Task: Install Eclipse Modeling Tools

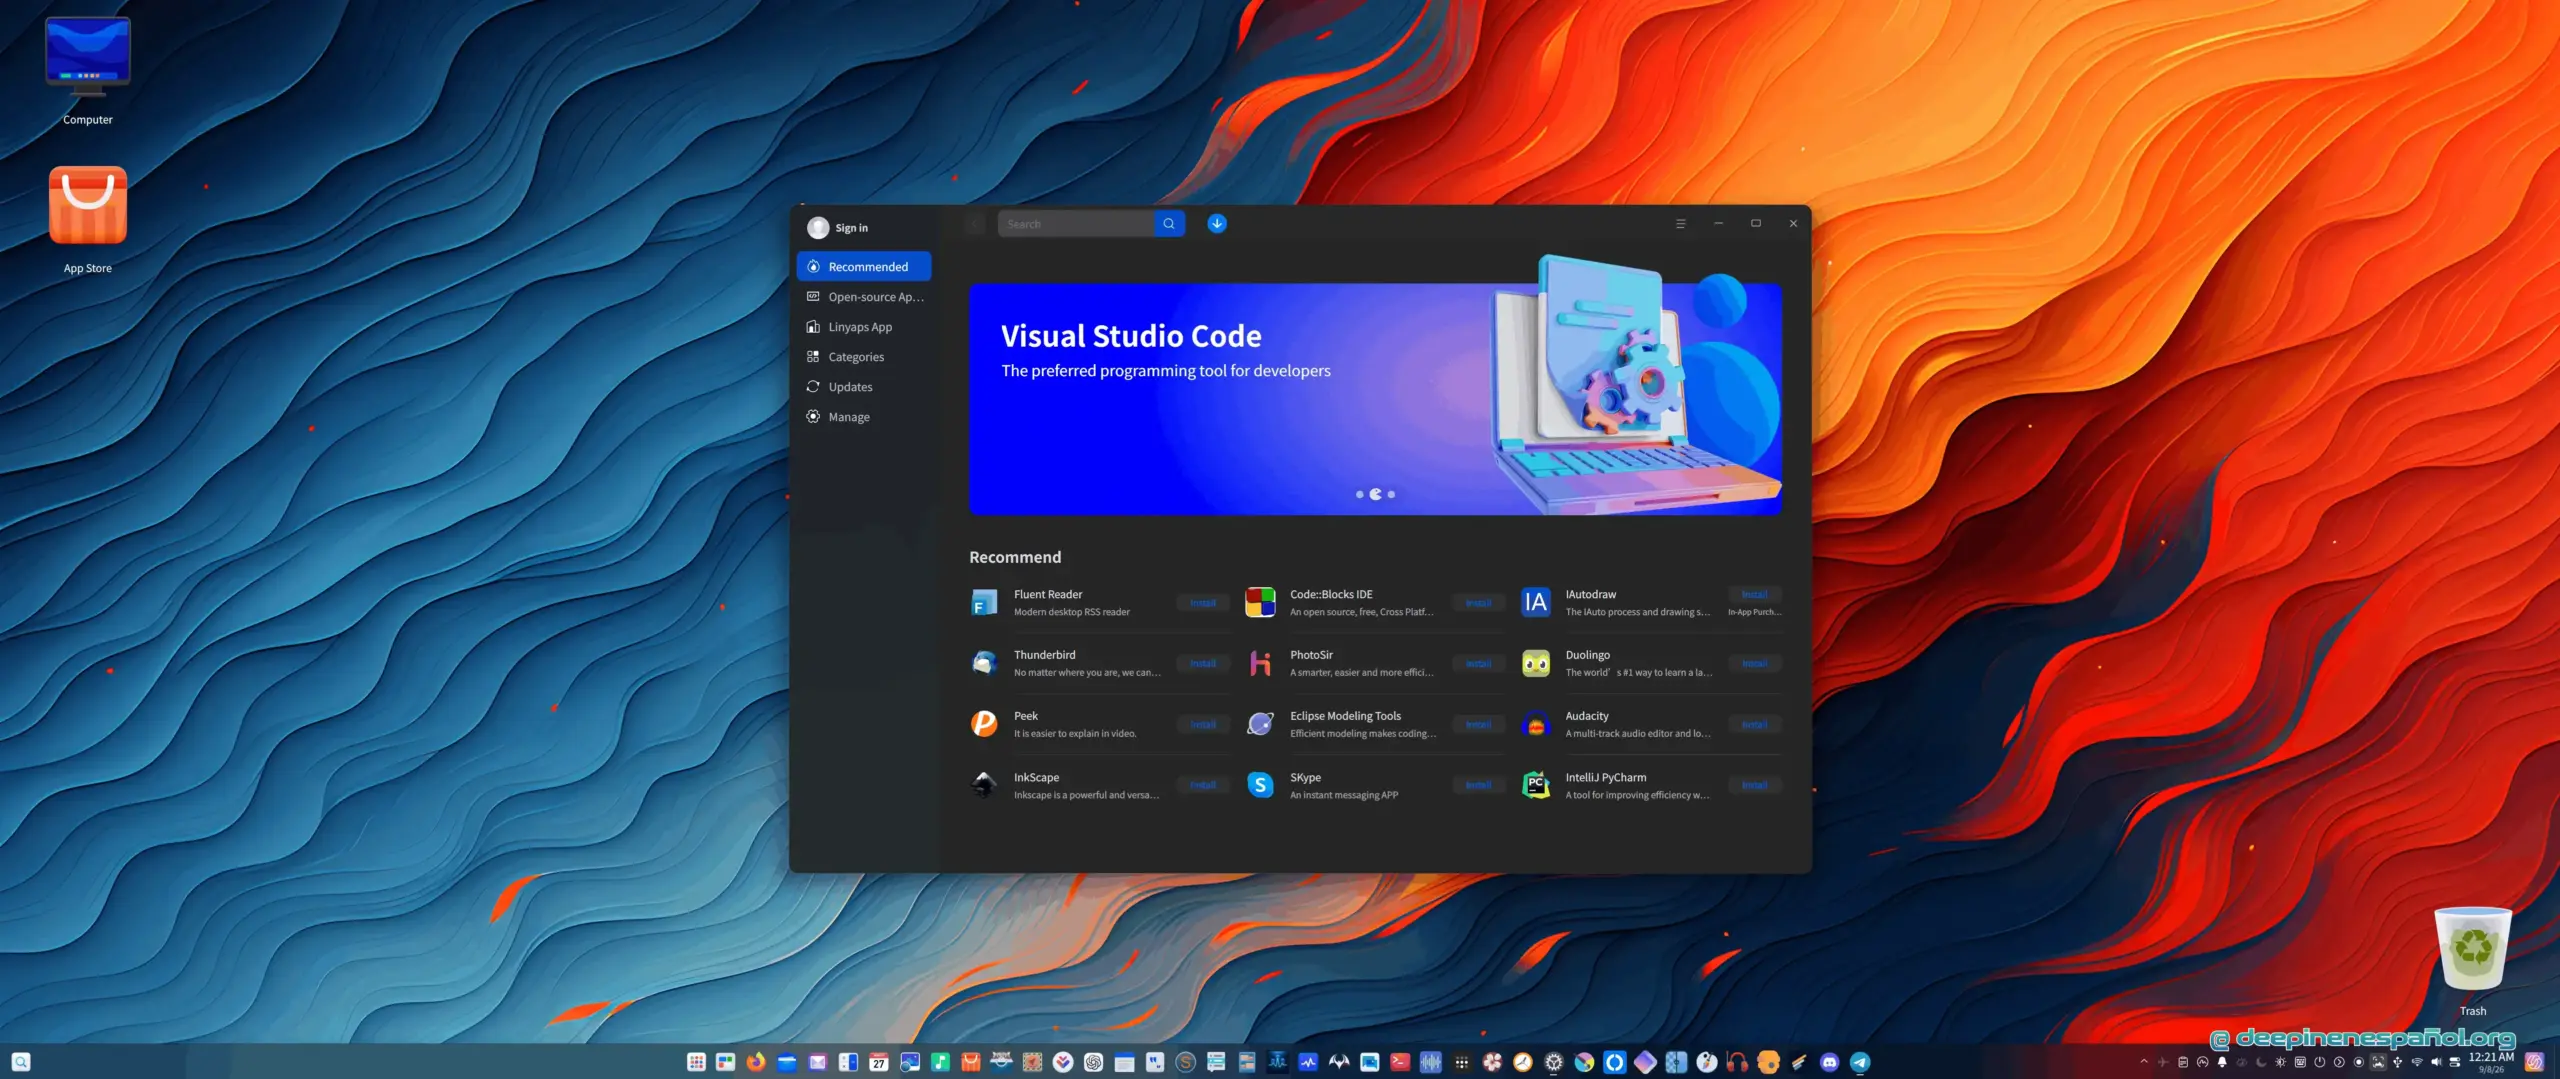Action: click(x=1479, y=724)
